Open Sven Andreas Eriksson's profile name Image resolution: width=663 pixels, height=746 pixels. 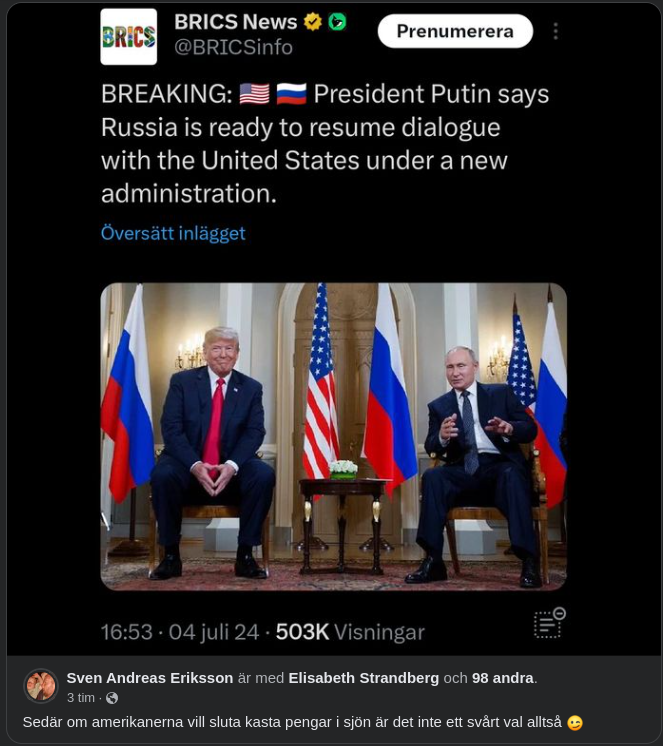point(150,678)
